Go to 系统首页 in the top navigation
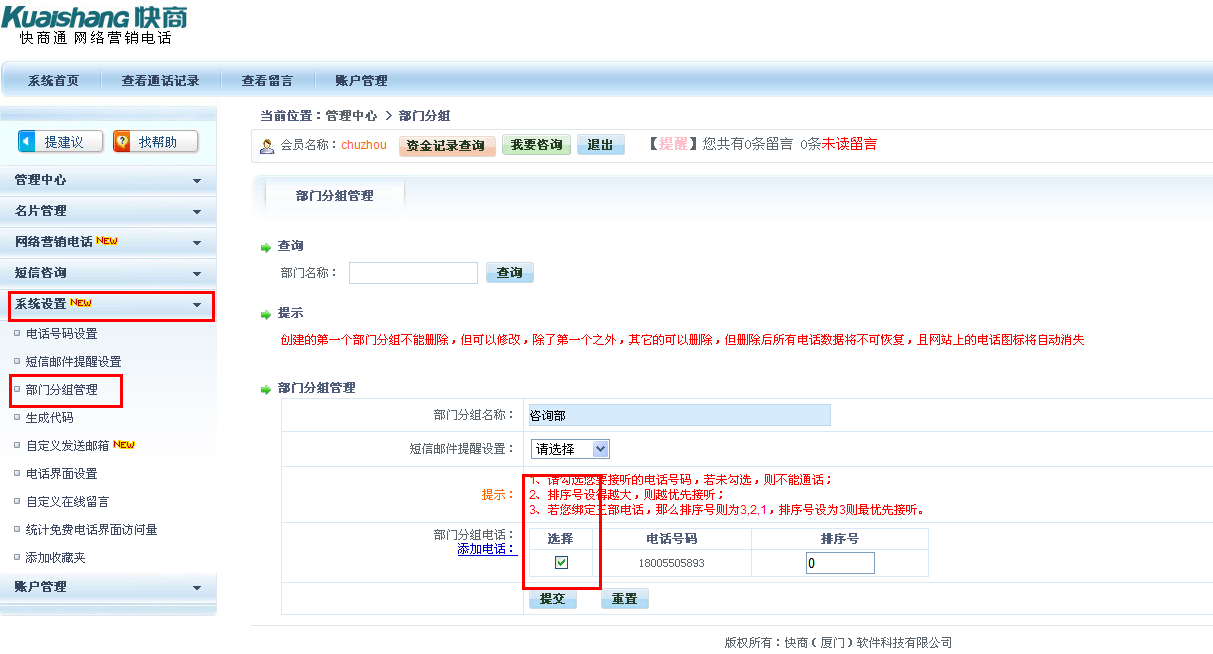 pos(53,81)
